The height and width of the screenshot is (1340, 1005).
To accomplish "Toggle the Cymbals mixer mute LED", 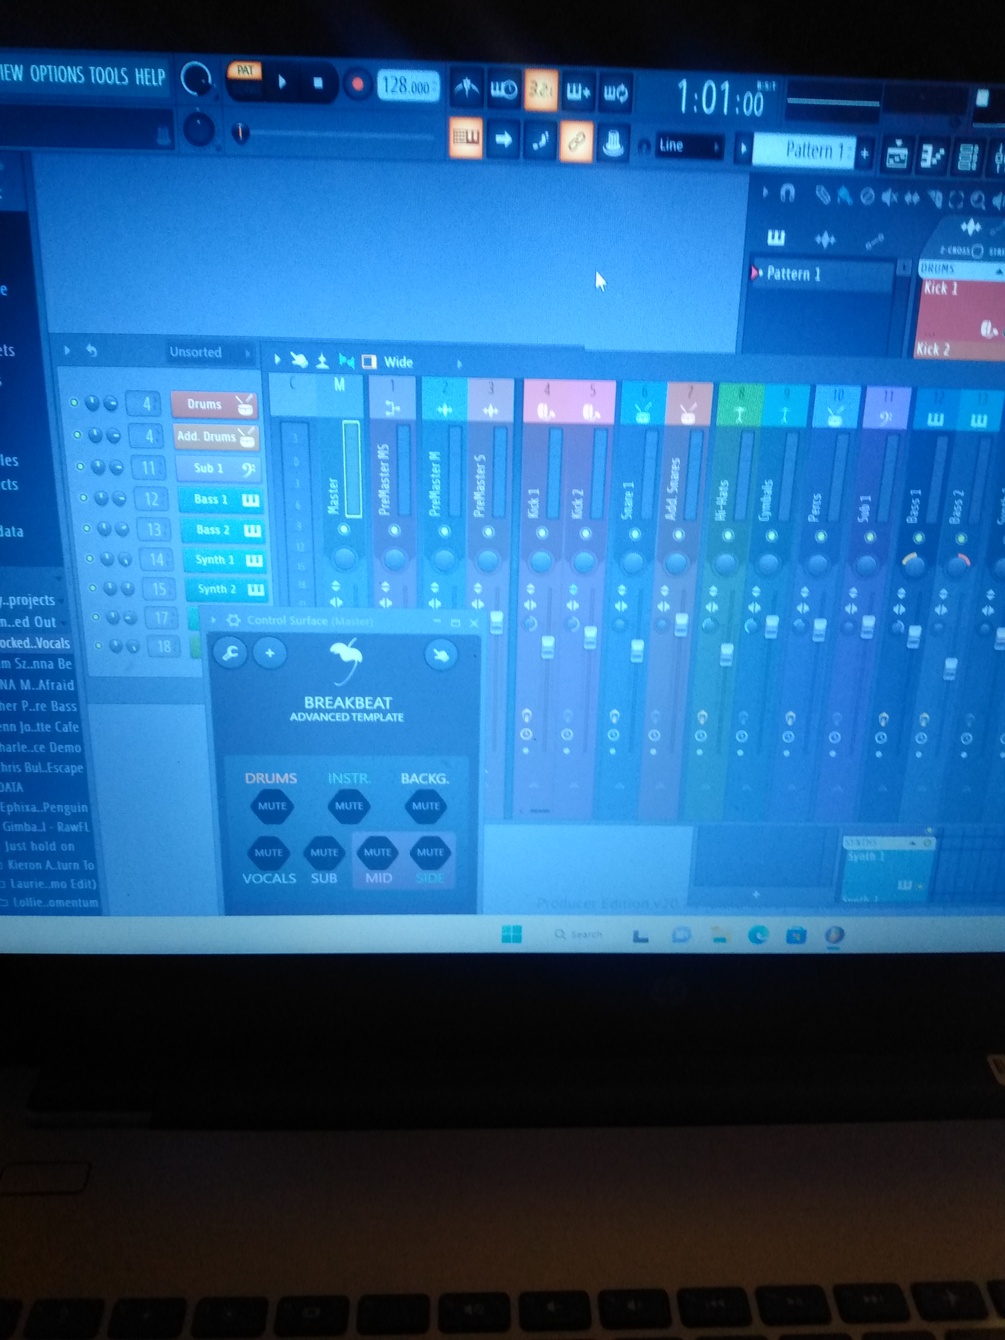I will click(771, 537).
